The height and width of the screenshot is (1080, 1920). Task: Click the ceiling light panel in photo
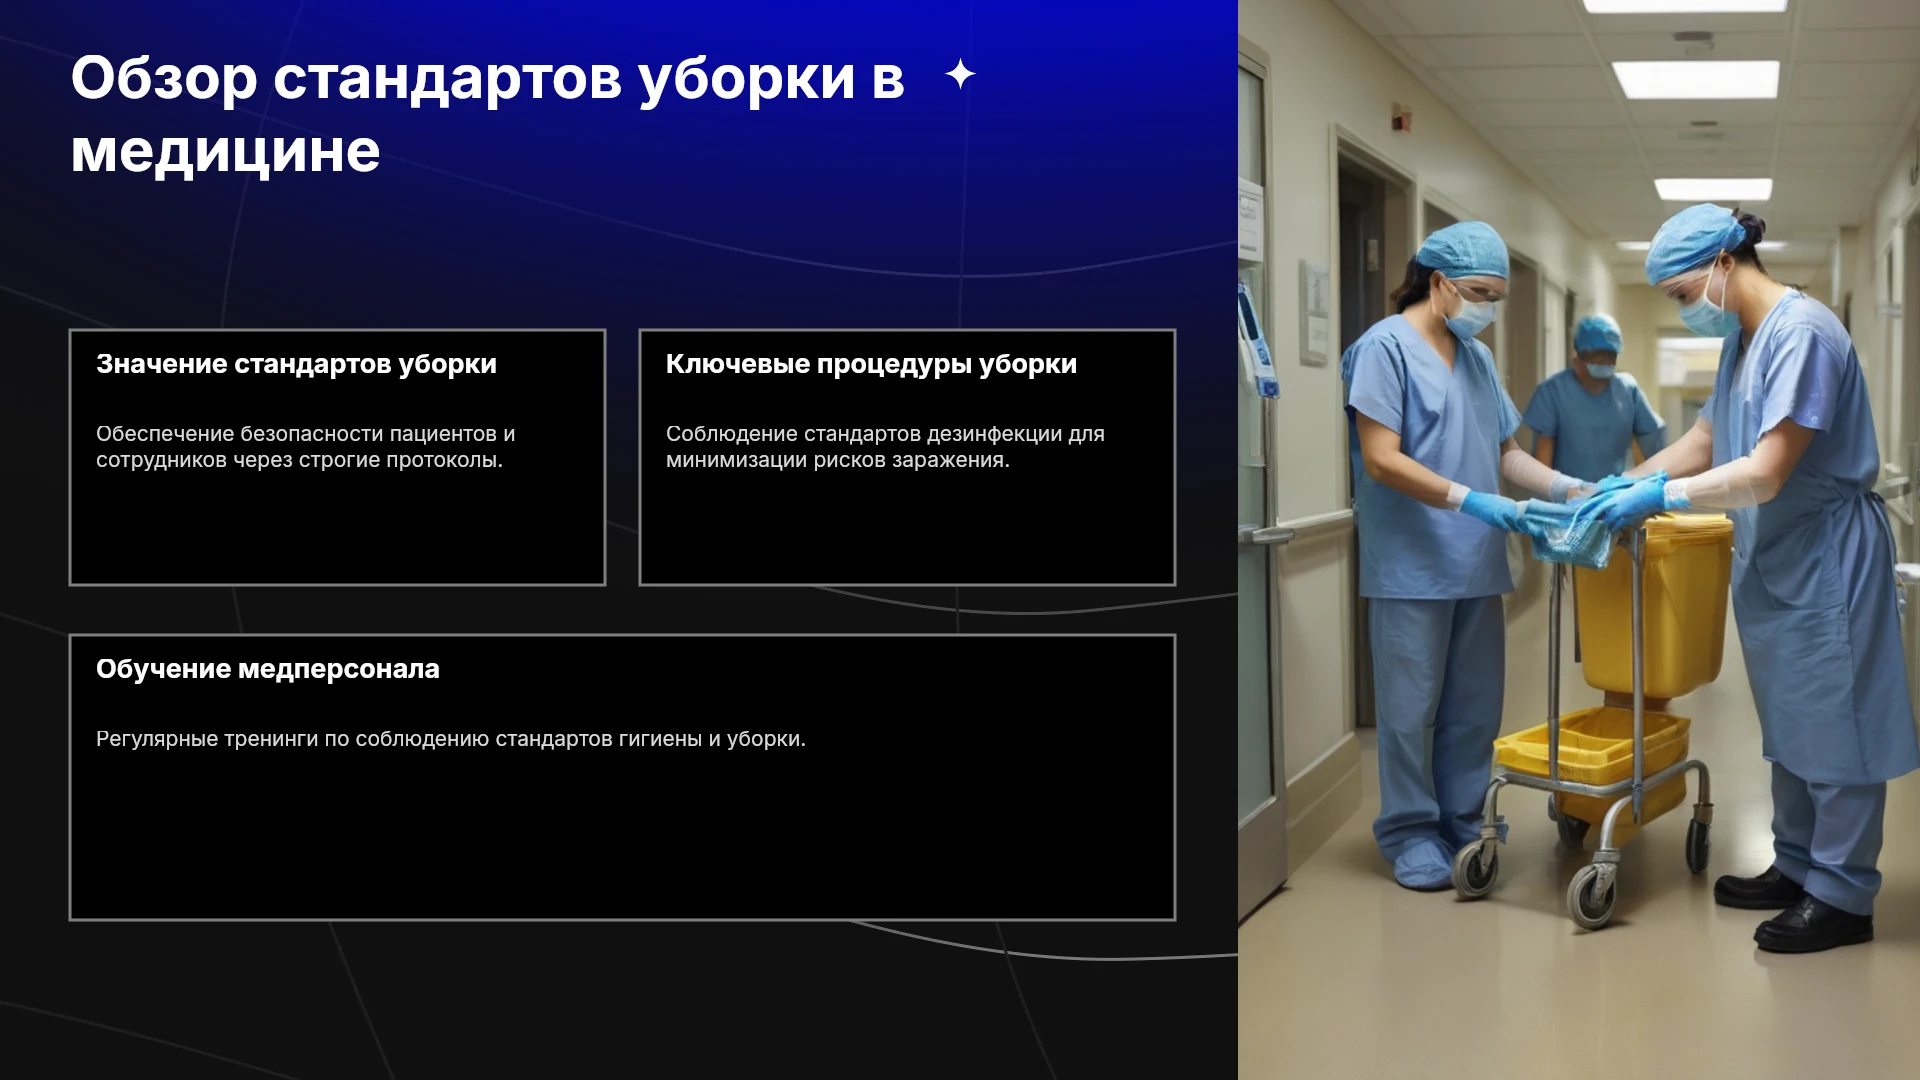1695,78
